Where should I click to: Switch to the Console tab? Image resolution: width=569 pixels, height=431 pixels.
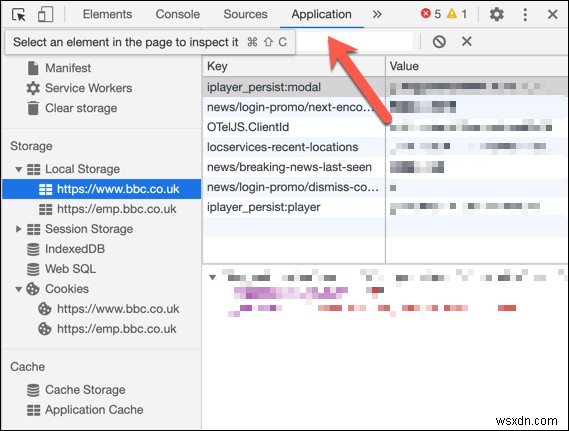pyautogui.click(x=178, y=14)
